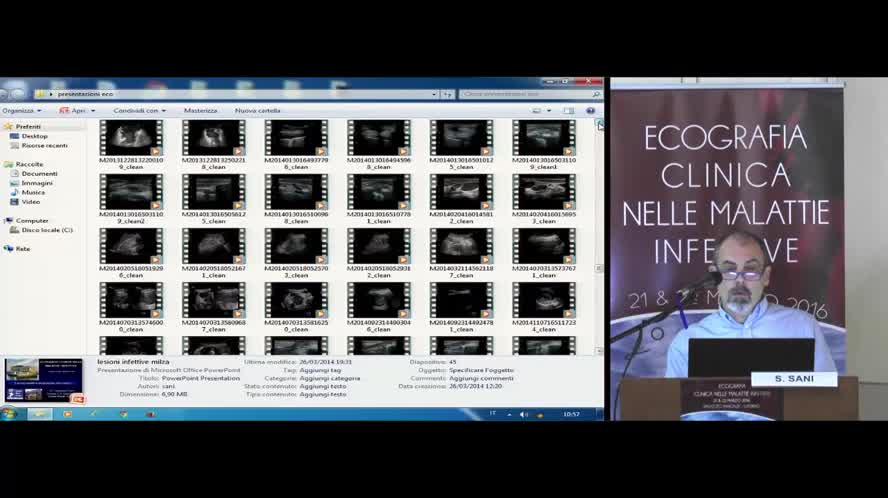This screenshot has width=888, height=498.
Task: Click Aggiungi categoria in details pane
Action: pos(330,378)
